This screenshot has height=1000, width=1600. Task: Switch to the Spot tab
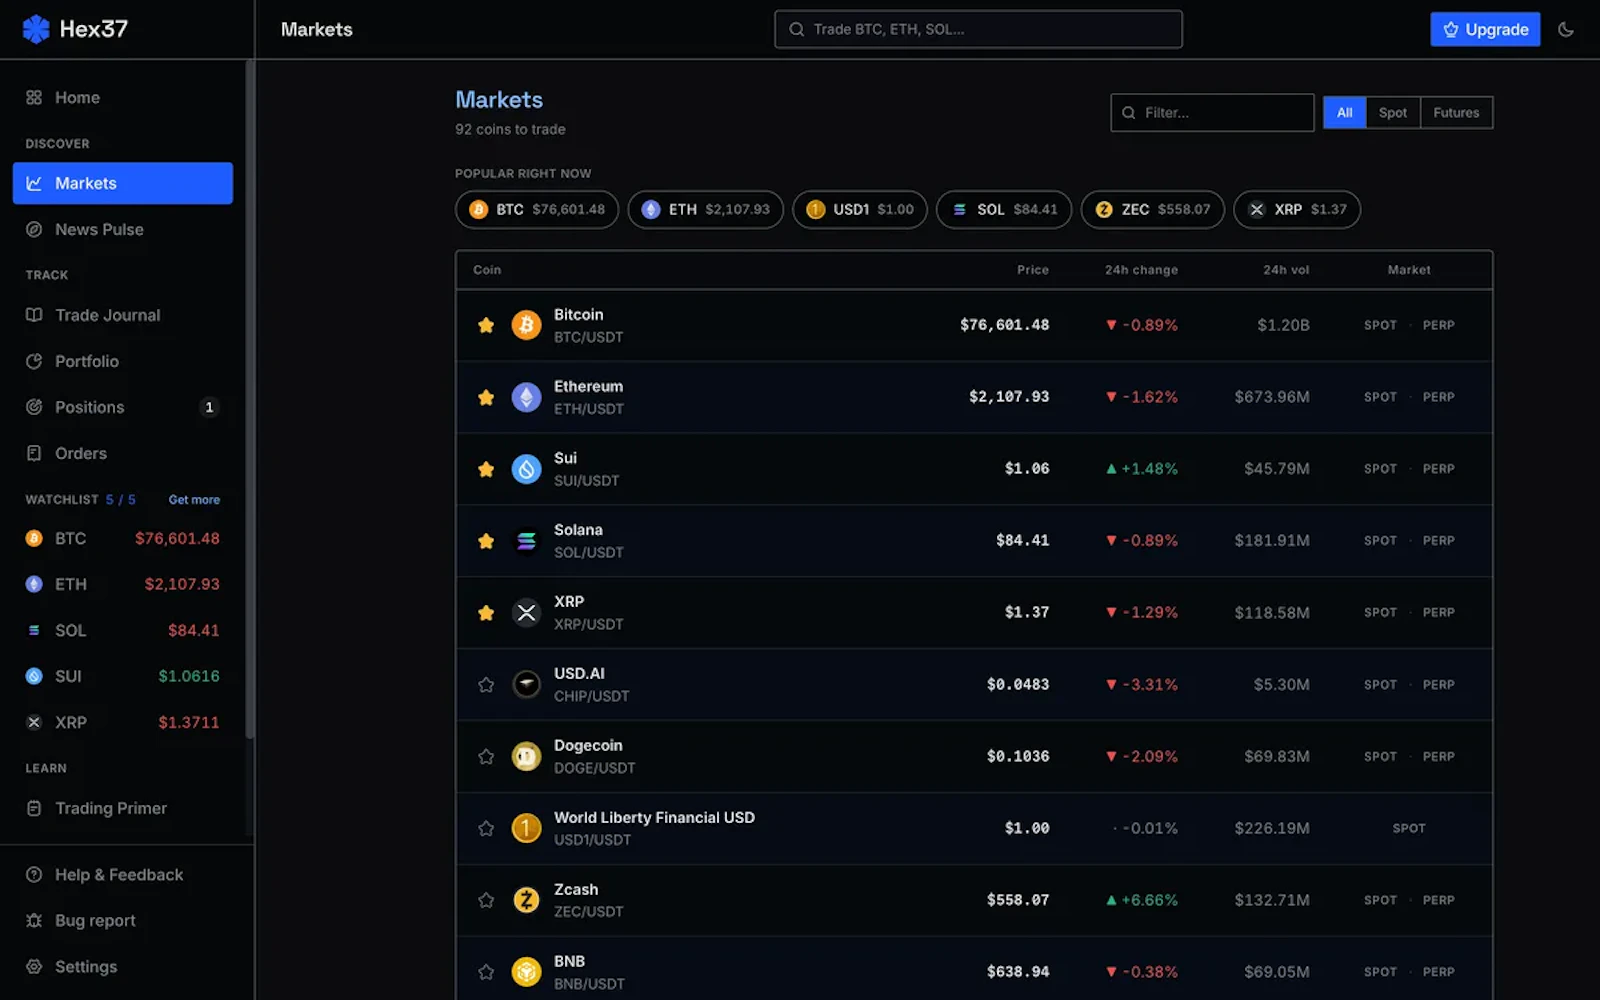pos(1392,113)
